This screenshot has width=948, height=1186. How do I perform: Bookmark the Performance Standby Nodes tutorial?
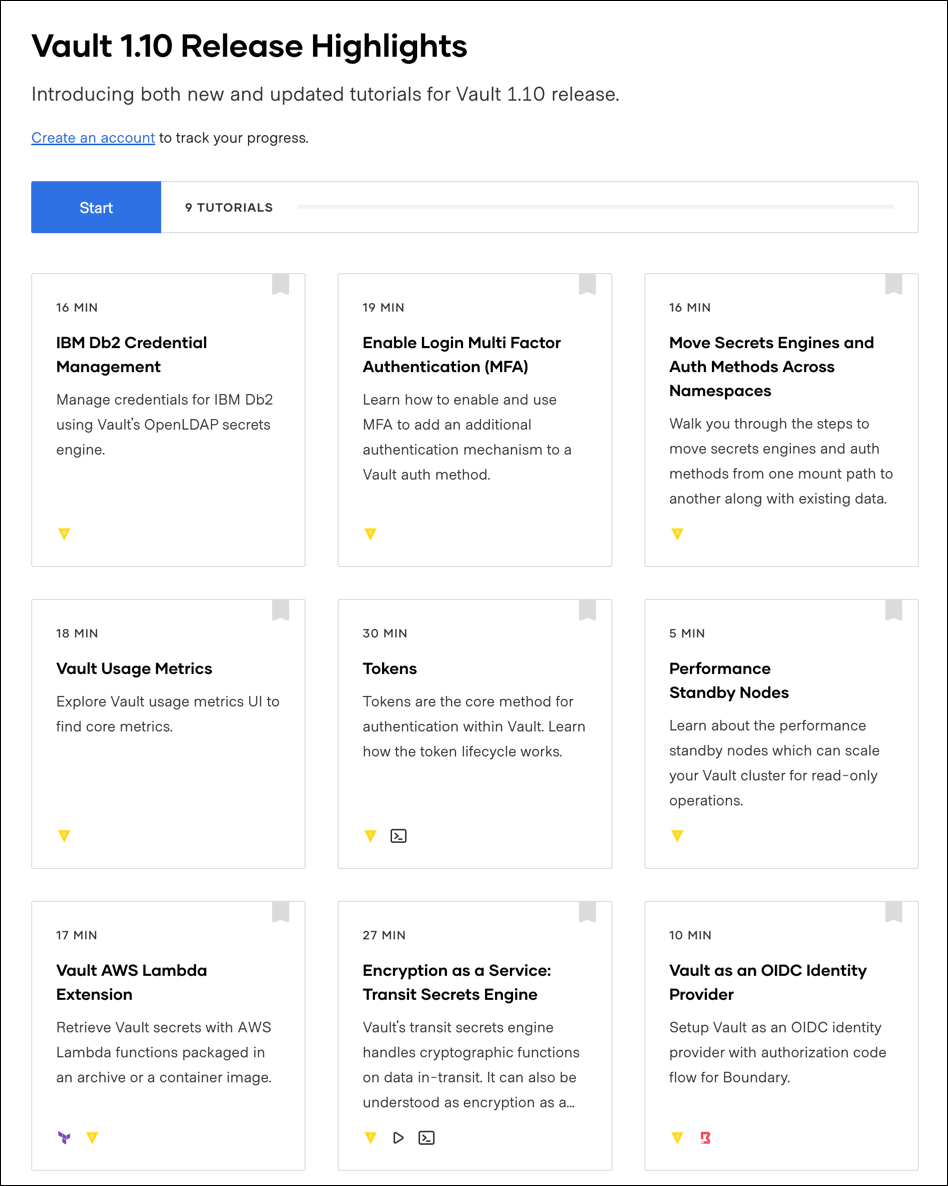893,611
